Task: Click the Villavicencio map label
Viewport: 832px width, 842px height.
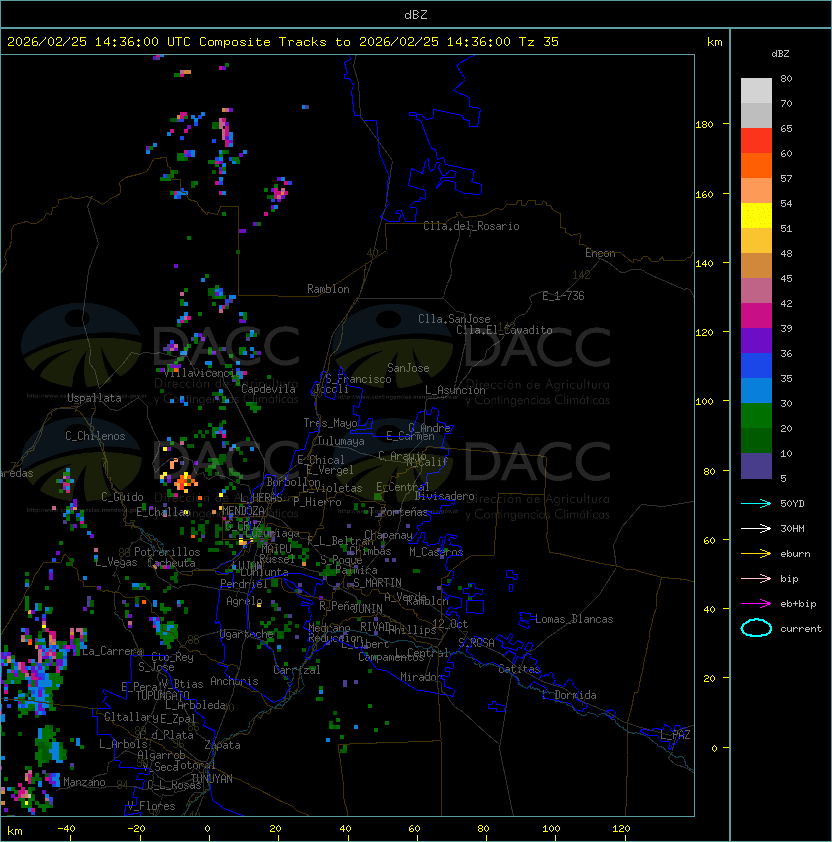Action: tap(199, 373)
